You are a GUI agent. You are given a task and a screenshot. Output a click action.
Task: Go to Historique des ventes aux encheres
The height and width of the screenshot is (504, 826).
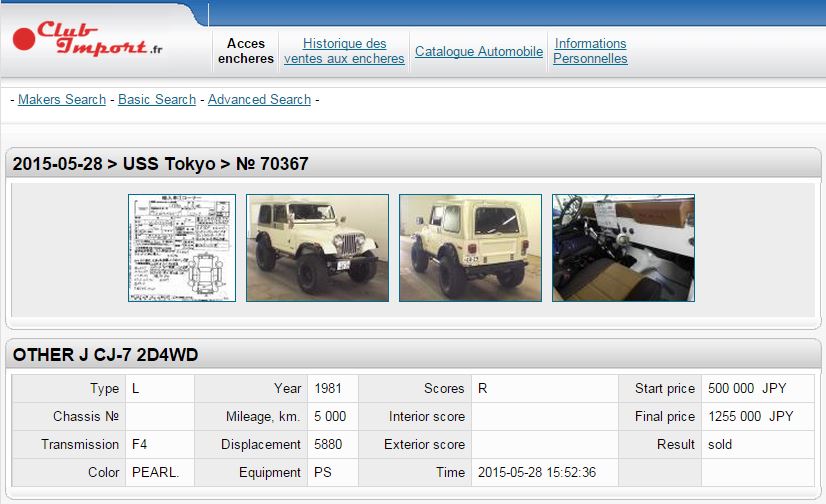(344, 51)
